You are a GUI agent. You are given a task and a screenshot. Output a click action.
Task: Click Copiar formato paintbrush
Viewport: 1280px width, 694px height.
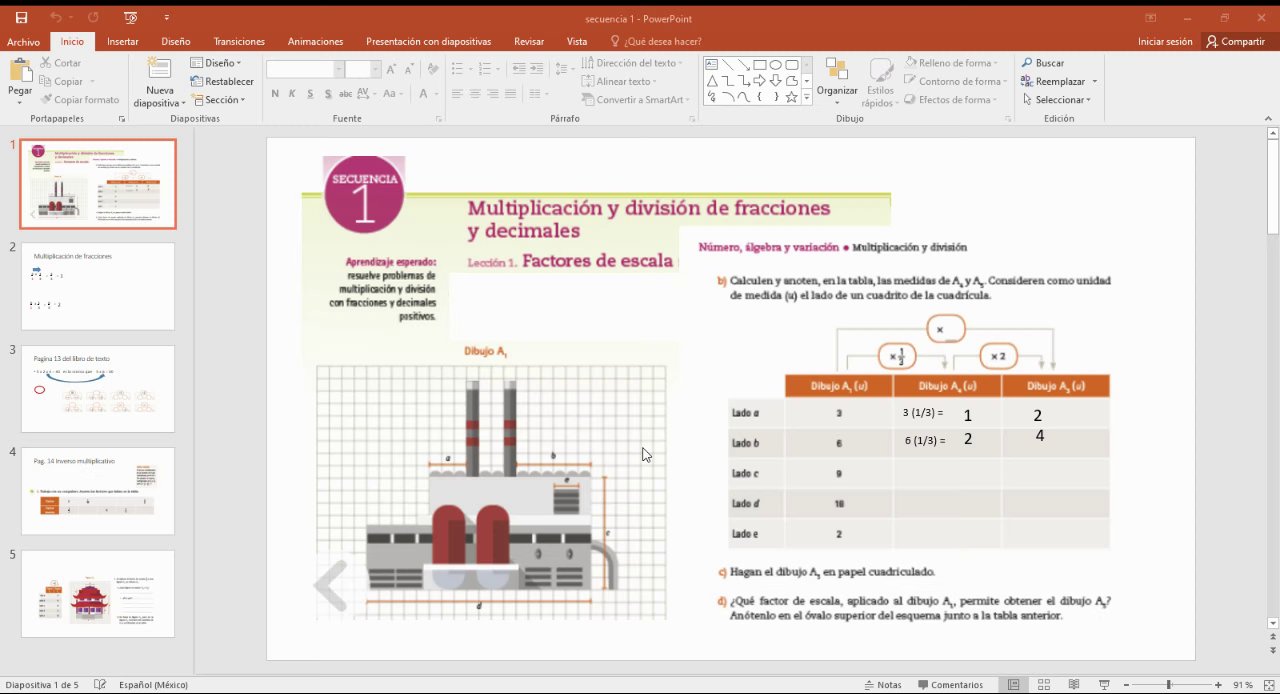pyautogui.click(x=80, y=100)
